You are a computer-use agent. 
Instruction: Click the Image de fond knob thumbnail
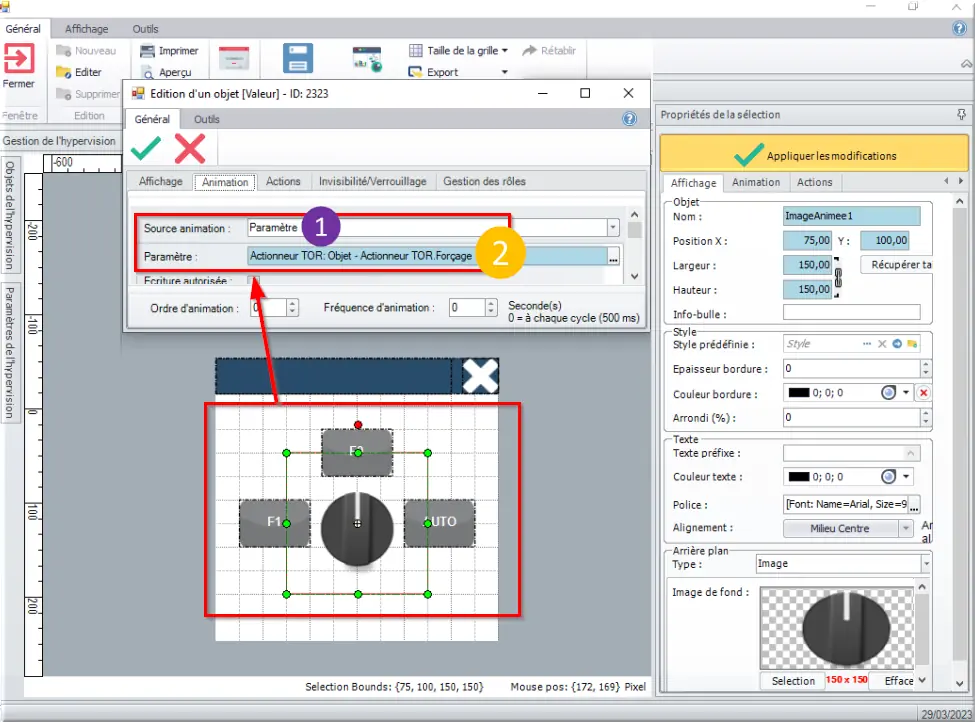click(x=837, y=627)
